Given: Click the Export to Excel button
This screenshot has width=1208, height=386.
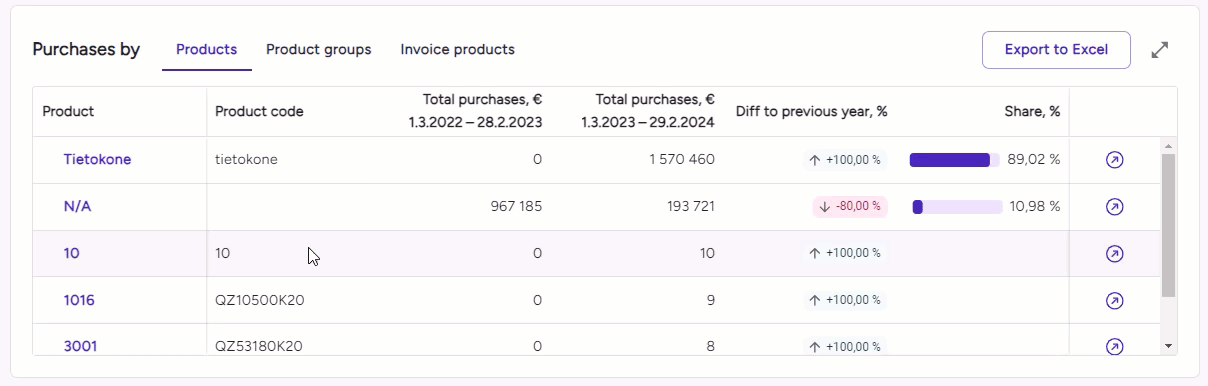Looking at the screenshot, I should pyautogui.click(x=1056, y=50).
